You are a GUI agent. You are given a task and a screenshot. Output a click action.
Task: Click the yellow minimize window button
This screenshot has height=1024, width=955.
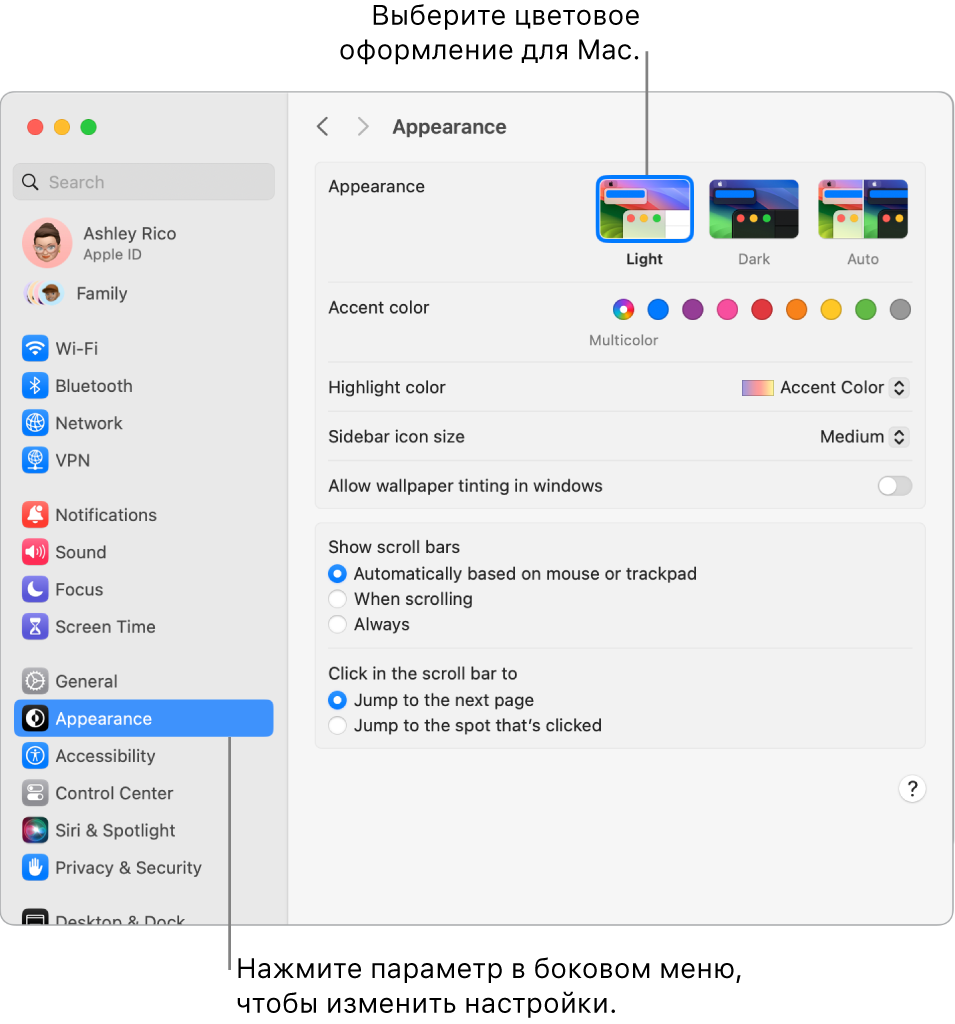pyautogui.click(x=62, y=127)
